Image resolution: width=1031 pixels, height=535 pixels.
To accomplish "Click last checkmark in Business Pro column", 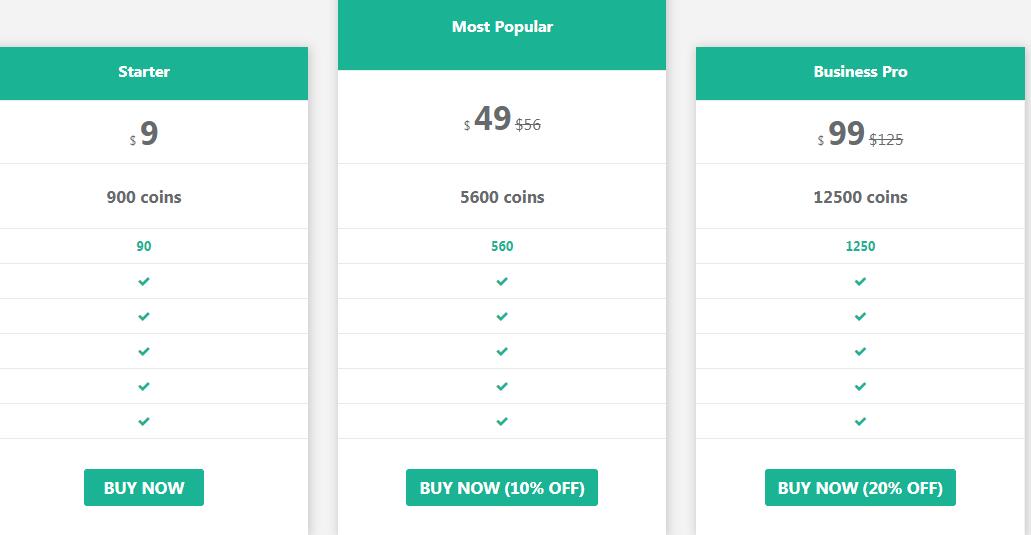I will click(860, 421).
